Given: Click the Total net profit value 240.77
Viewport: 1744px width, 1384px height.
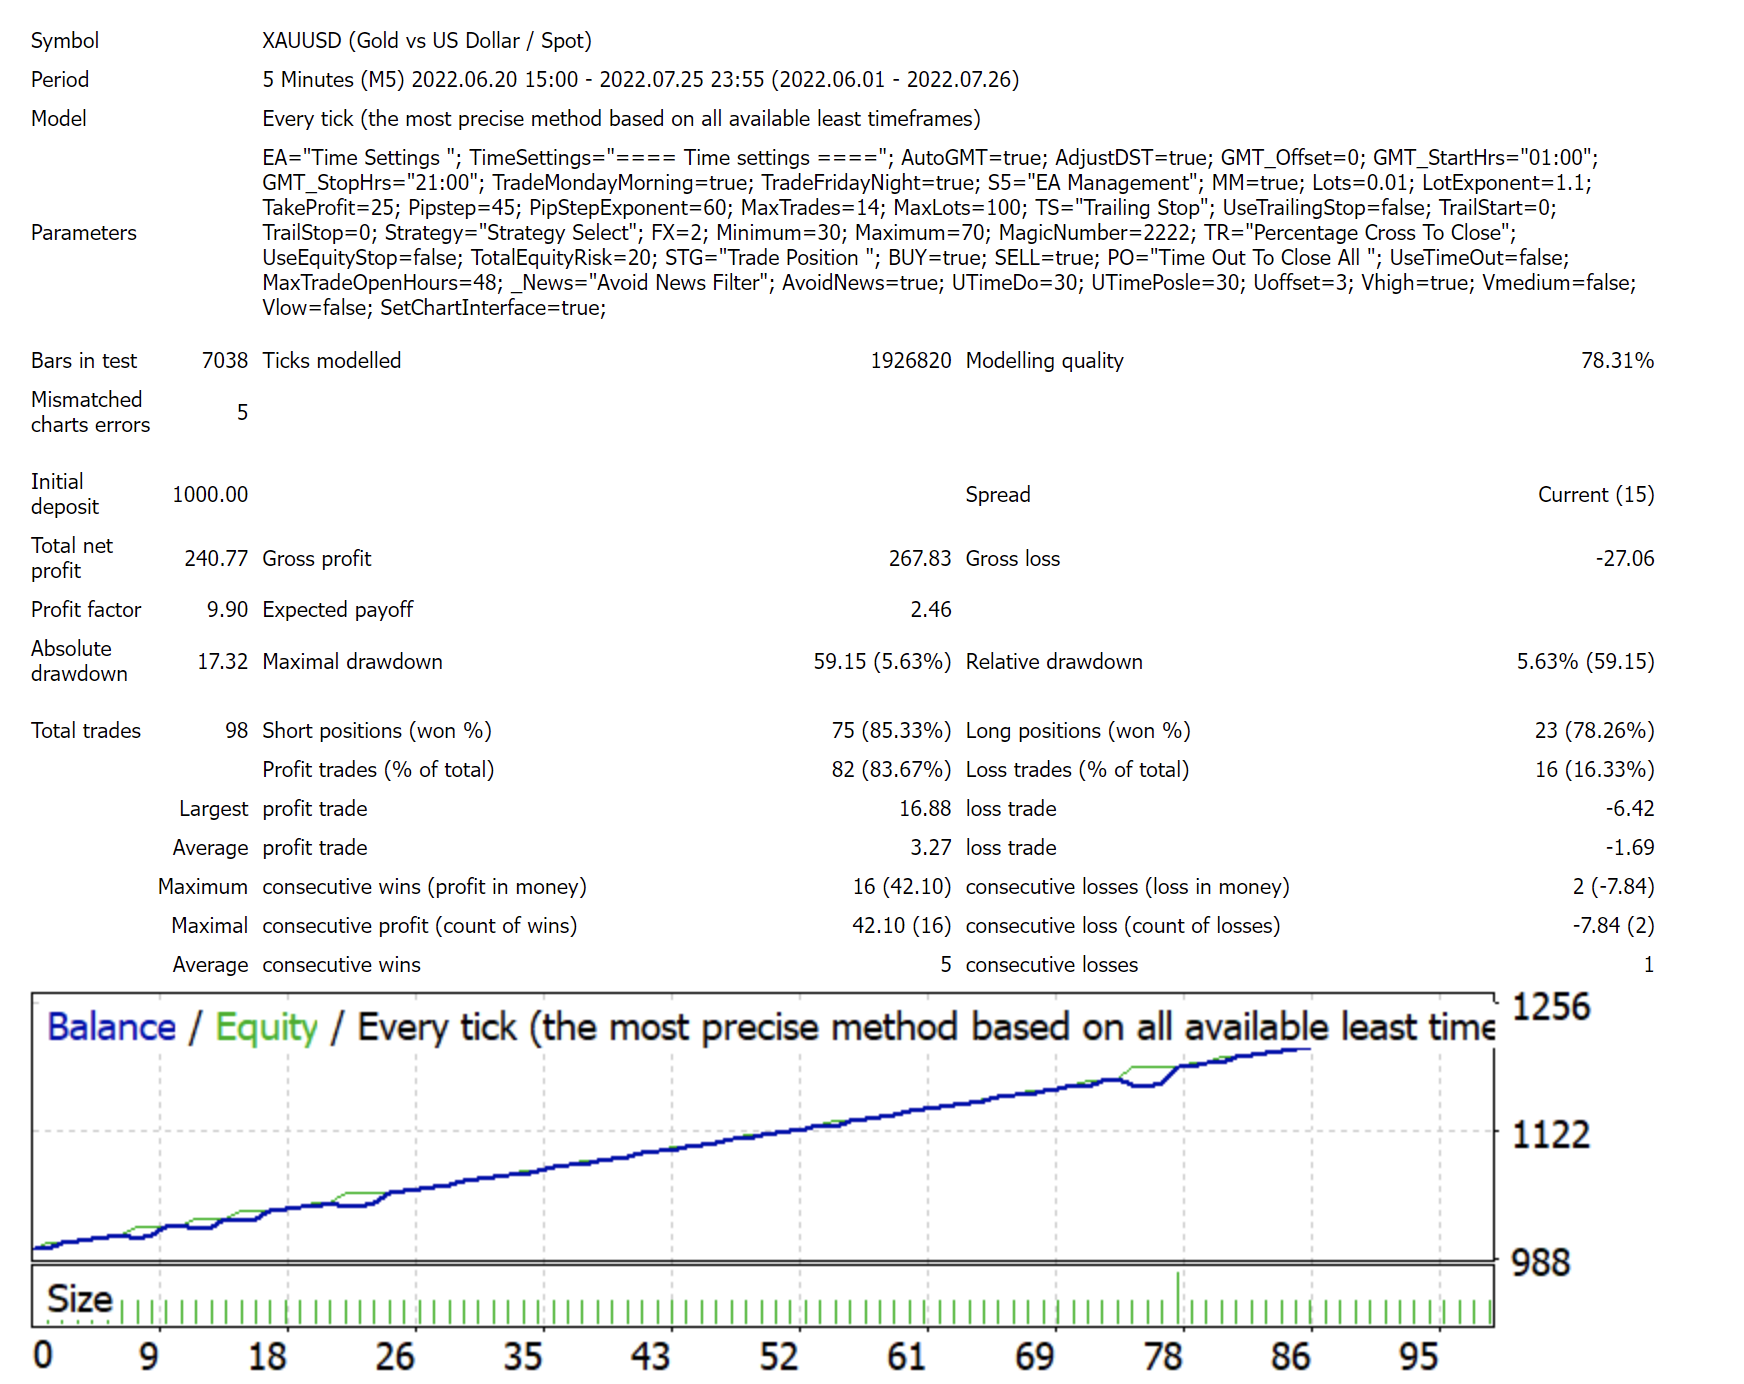Looking at the screenshot, I should tap(216, 559).
